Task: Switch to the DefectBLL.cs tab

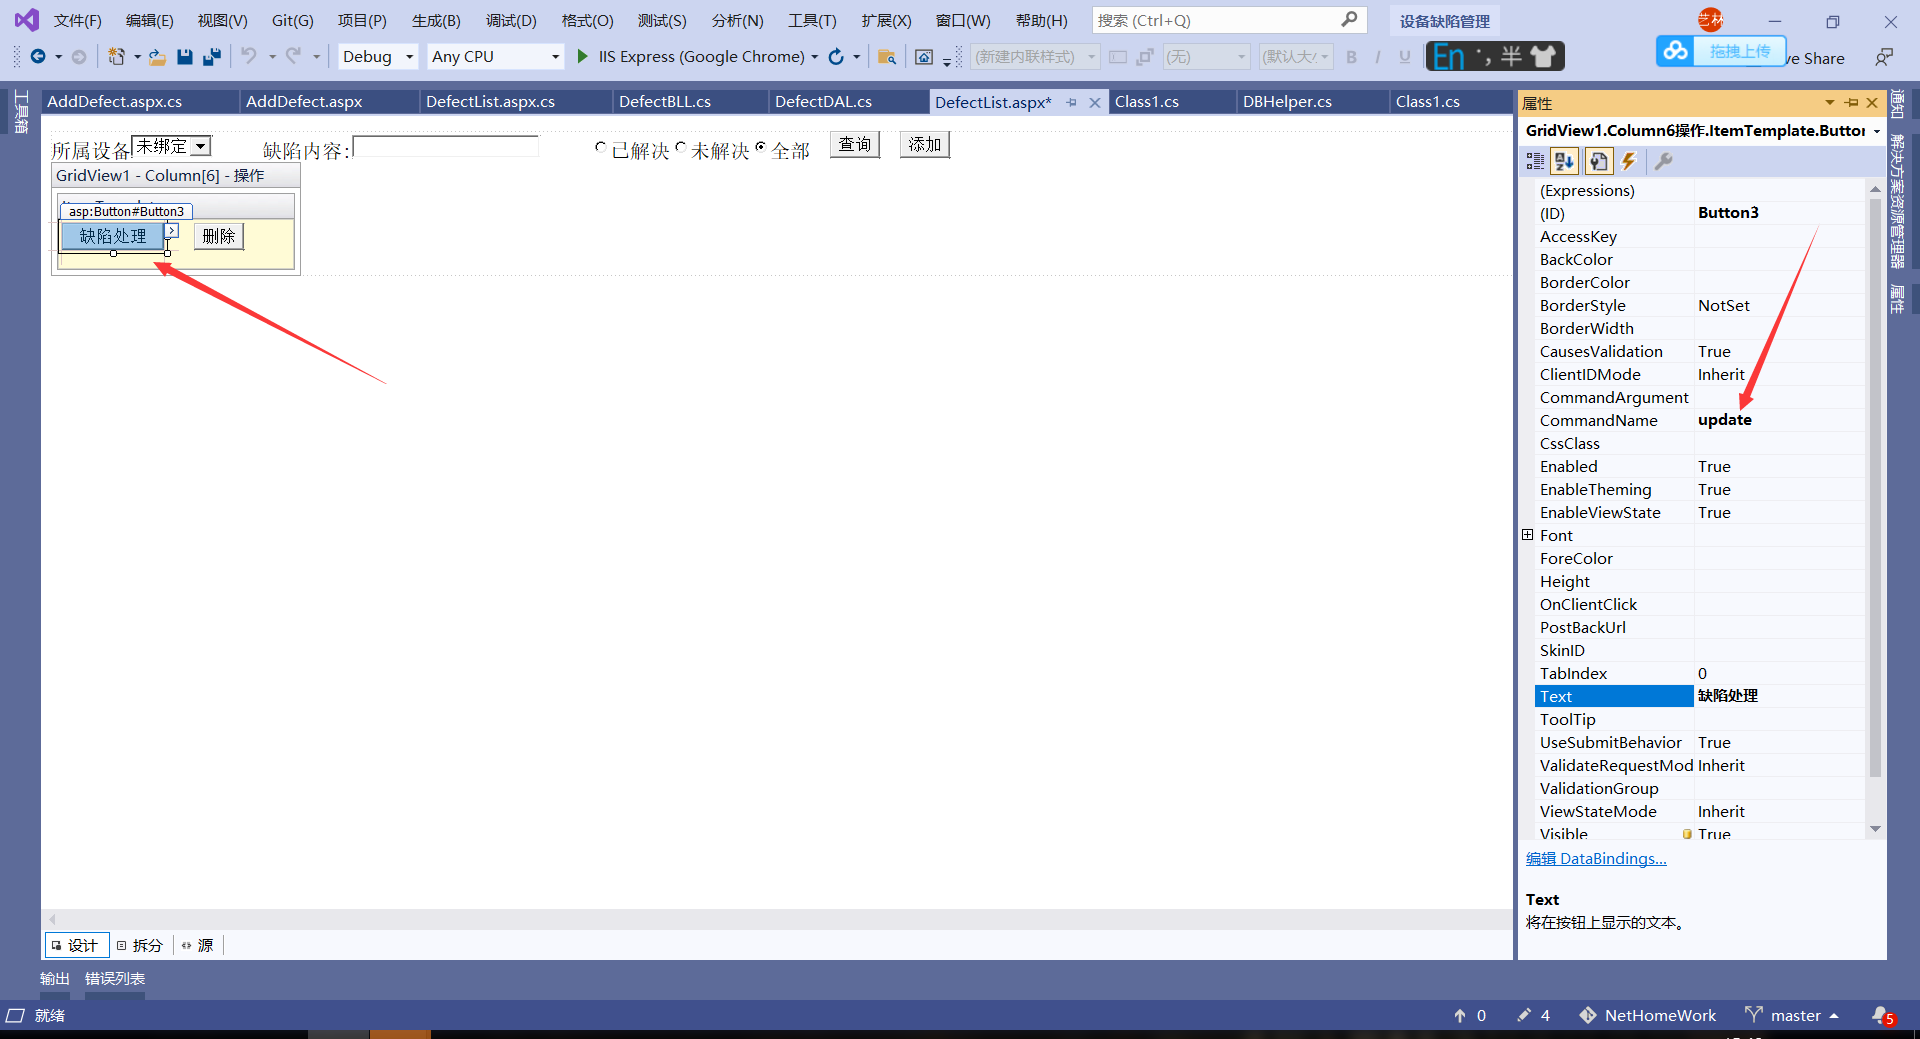Action: (665, 102)
